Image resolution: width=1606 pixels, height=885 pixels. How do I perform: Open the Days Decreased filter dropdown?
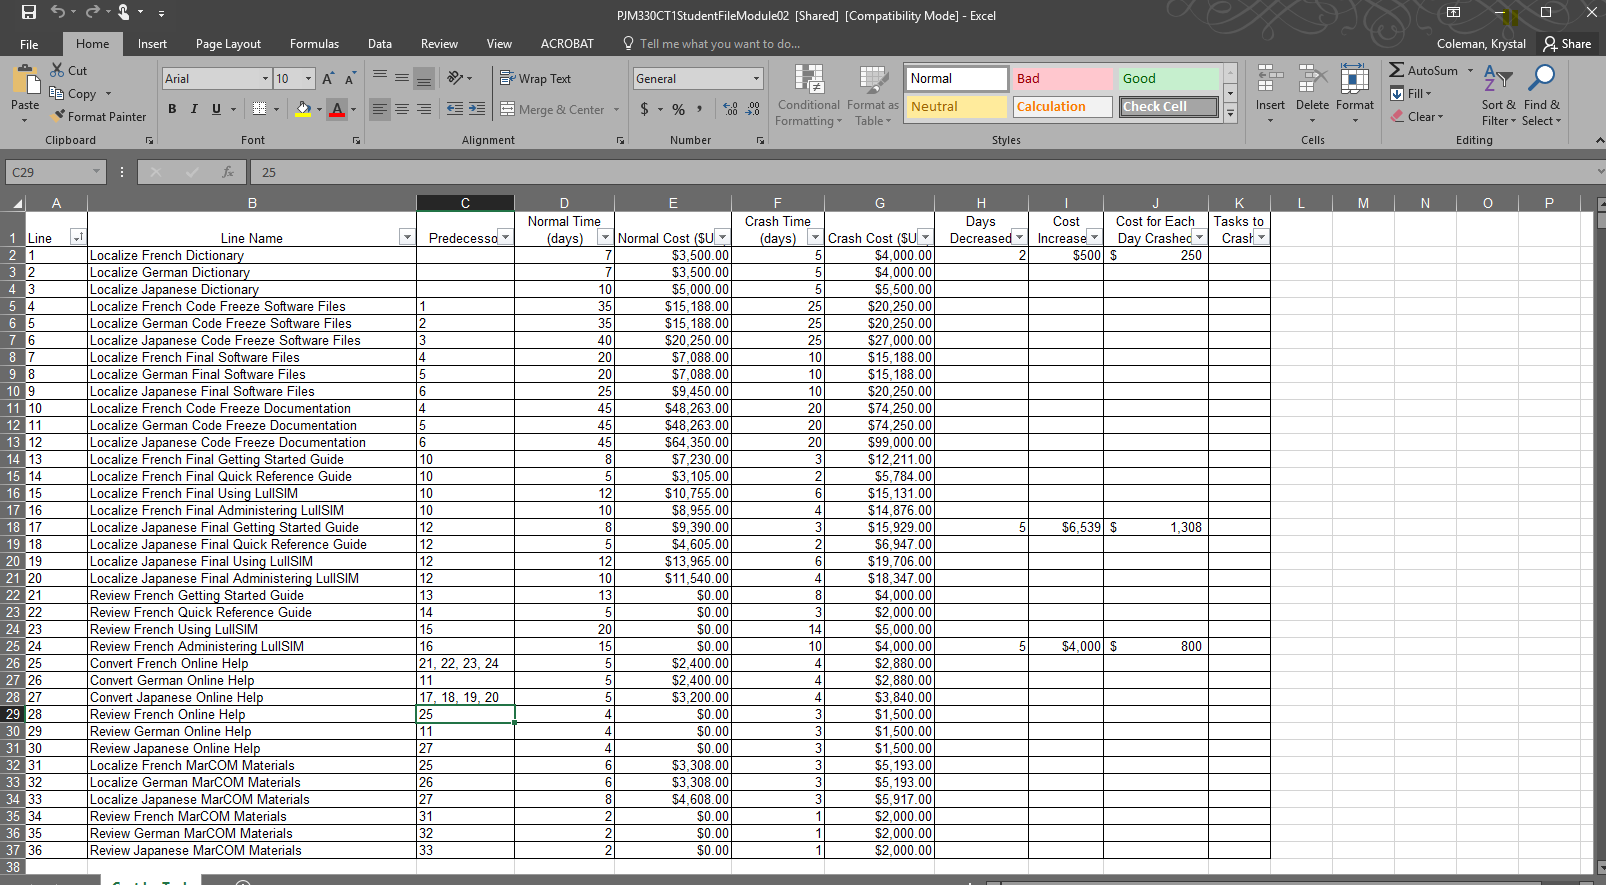click(1019, 237)
